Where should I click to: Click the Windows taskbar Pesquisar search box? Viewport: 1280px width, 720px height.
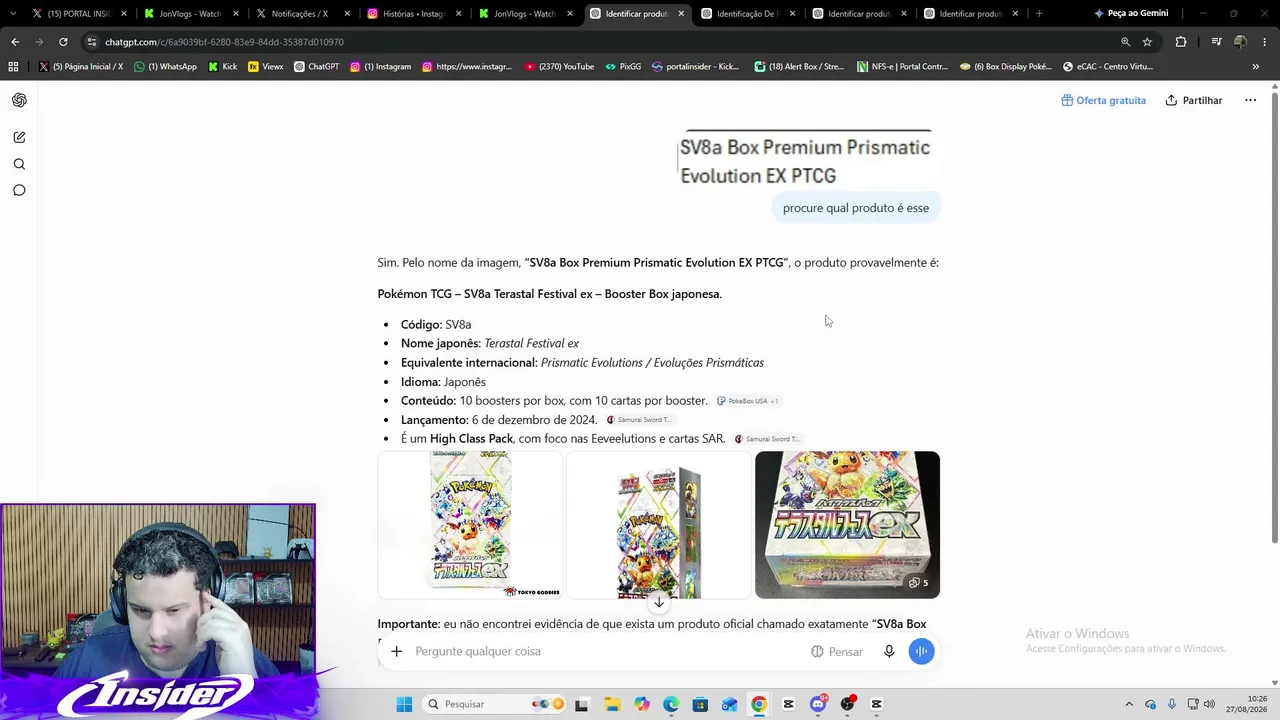495,704
